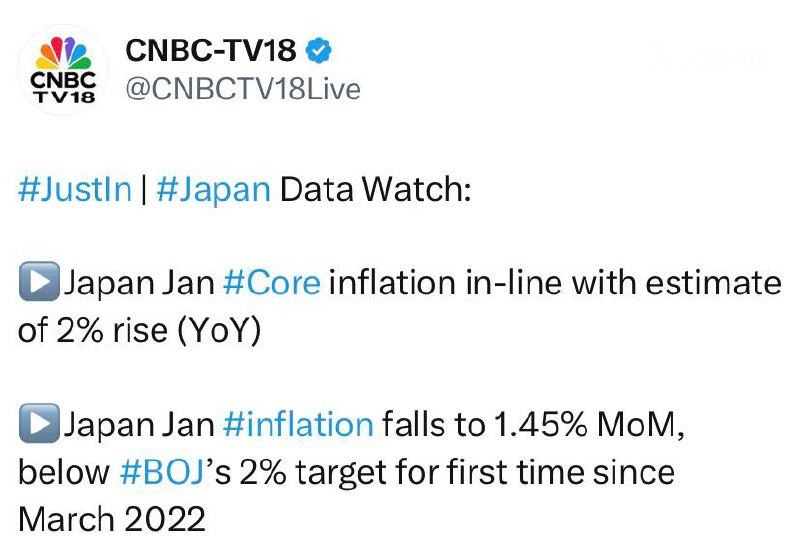Open the #JustIn hashtag

pos(75,190)
